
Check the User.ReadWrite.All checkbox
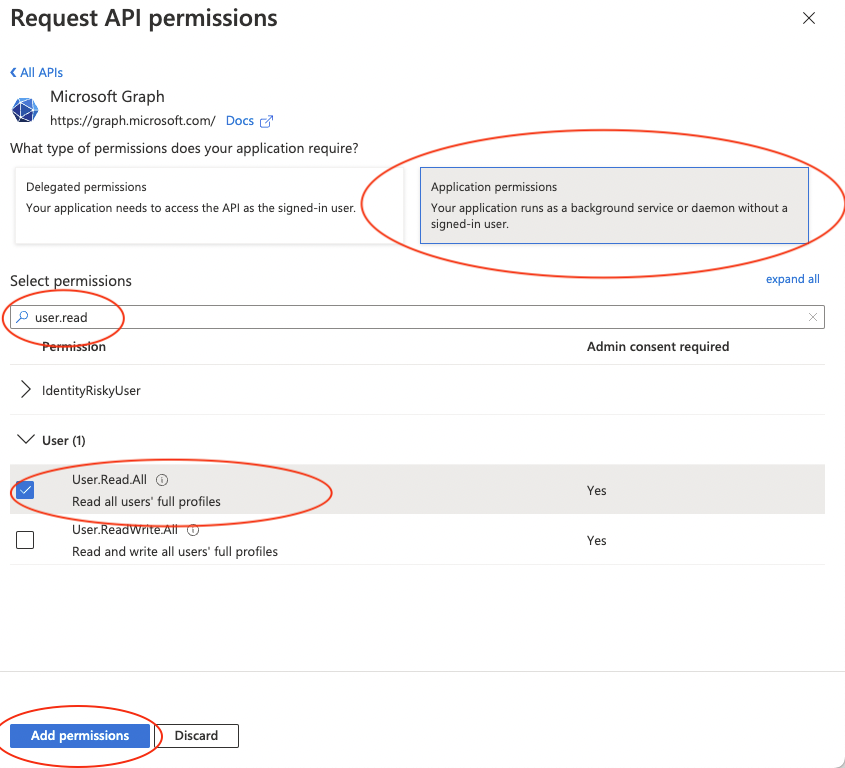(x=25, y=539)
